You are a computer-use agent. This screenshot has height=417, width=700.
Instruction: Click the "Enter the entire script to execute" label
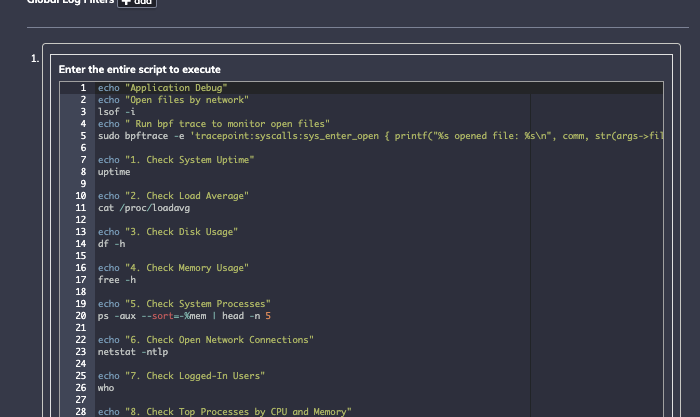tap(139, 69)
